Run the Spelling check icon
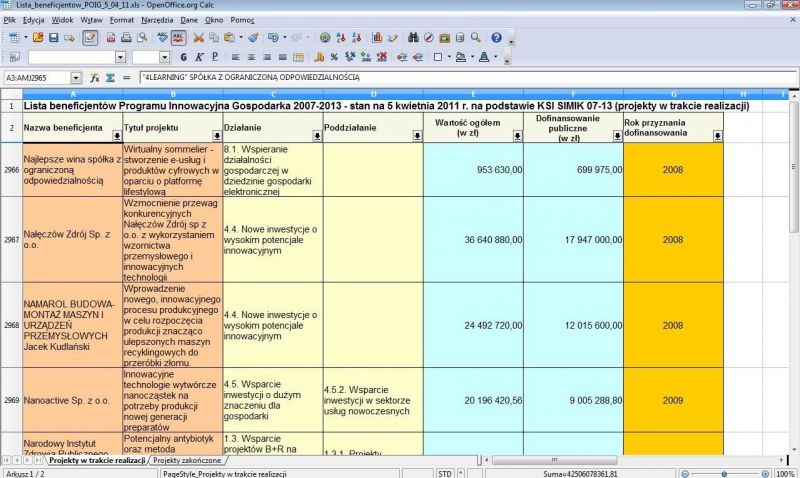This screenshot has width=800, height=478. click(162, 38)
